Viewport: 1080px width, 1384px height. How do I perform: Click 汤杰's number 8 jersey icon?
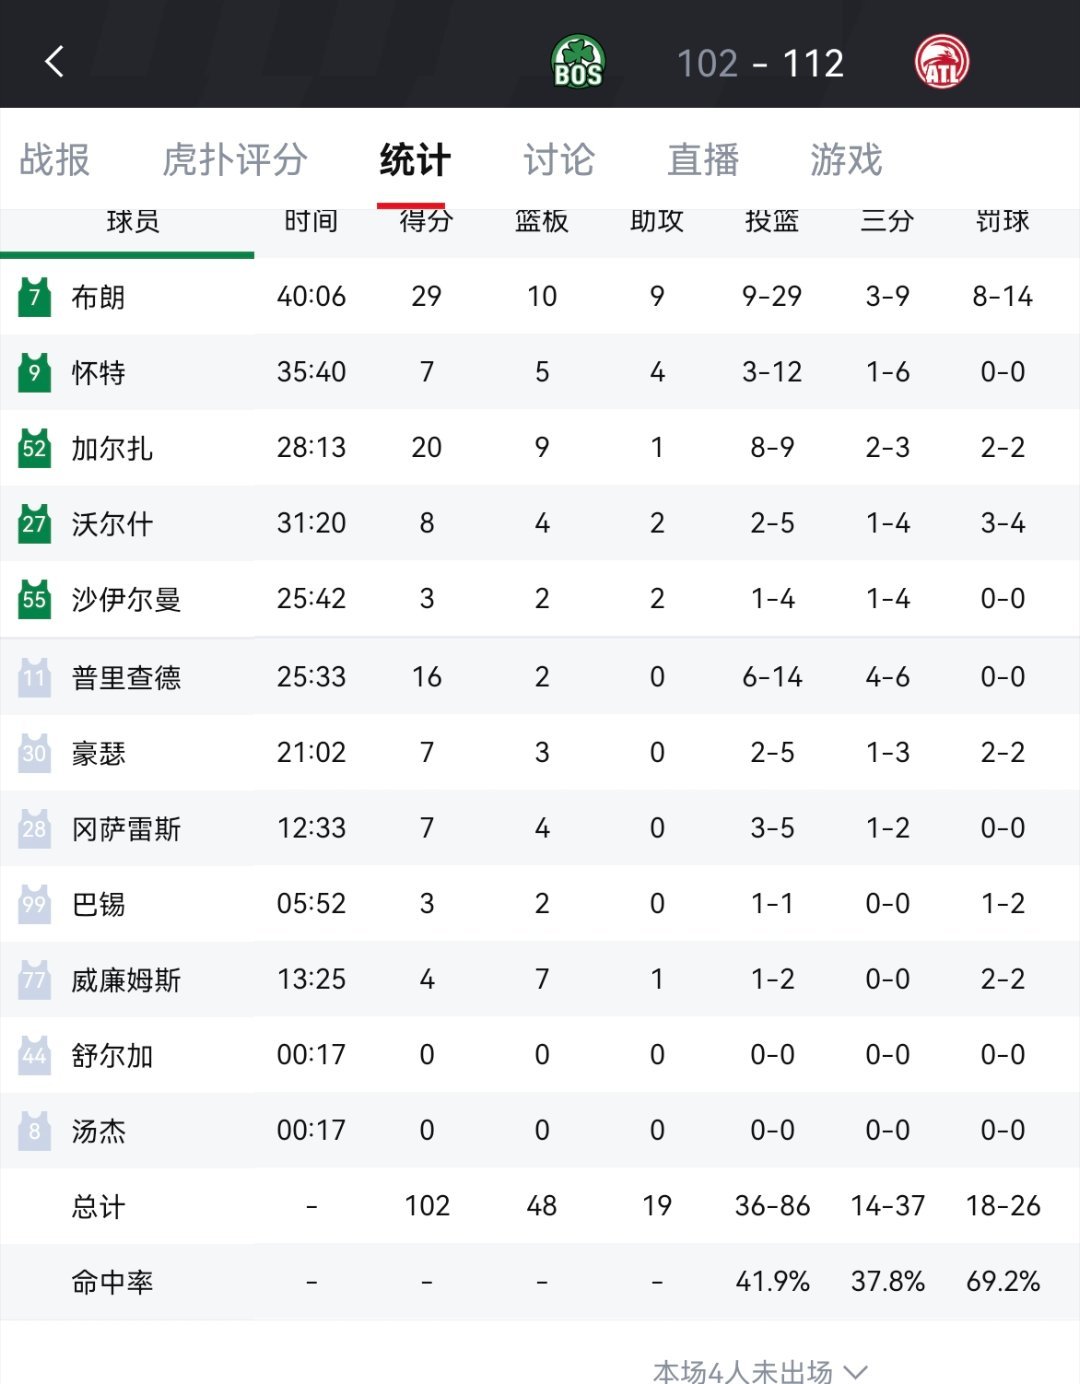click(33, 1130)
